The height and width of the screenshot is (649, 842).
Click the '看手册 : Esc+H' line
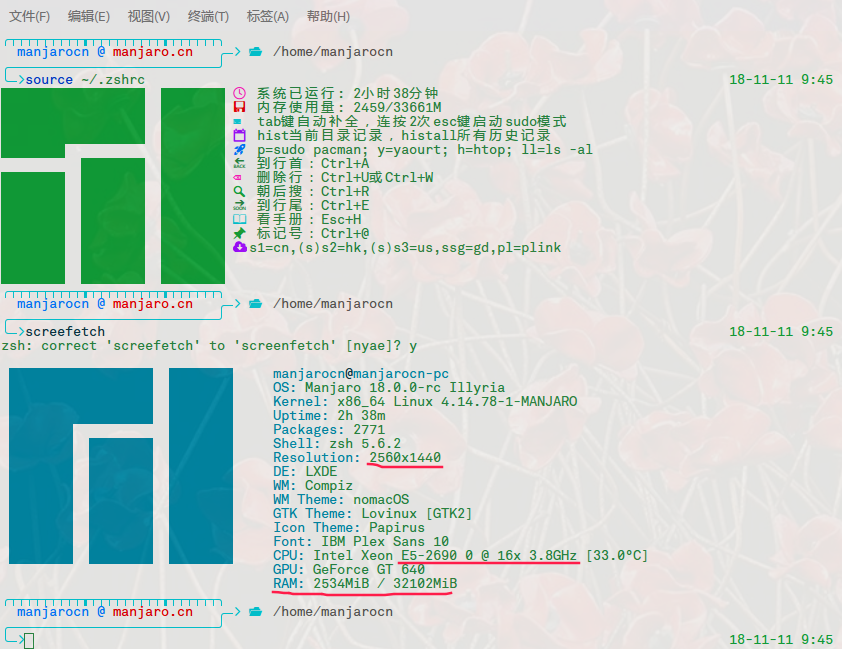(x=309, y=219)
